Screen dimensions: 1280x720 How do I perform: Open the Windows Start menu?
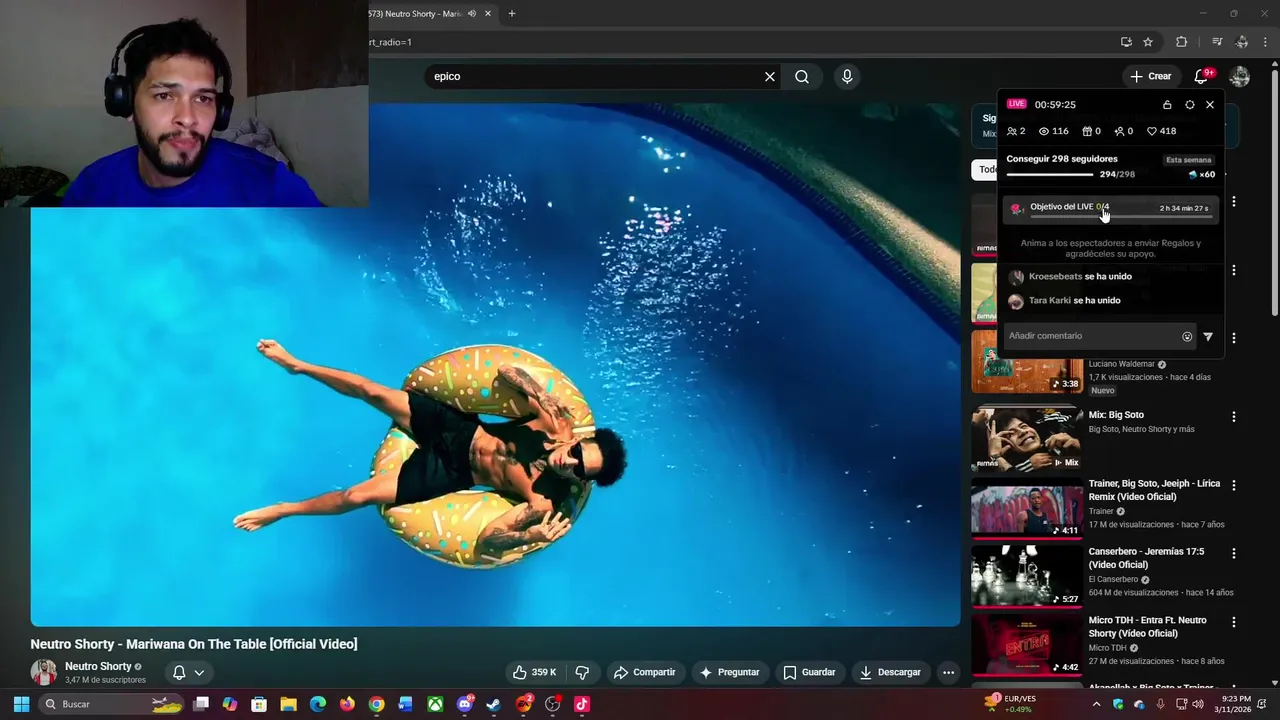tap(21, 704)
